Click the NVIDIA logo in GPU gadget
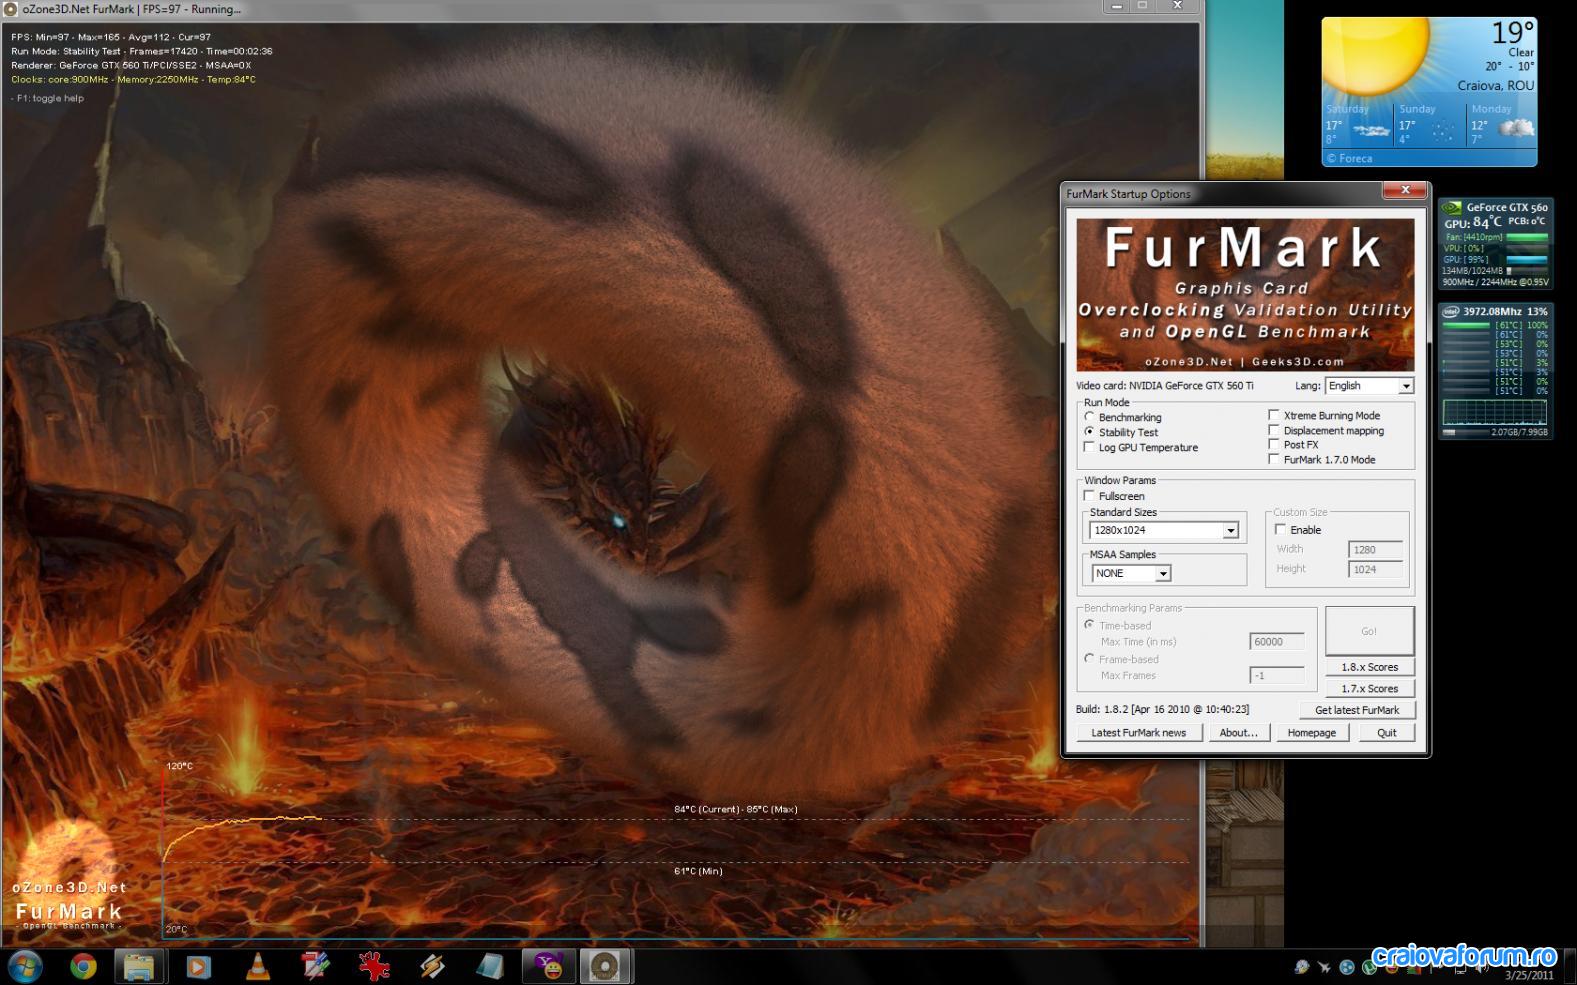Image resolution: width=1577 pixels, height=985 pixels. (1452, 208)
